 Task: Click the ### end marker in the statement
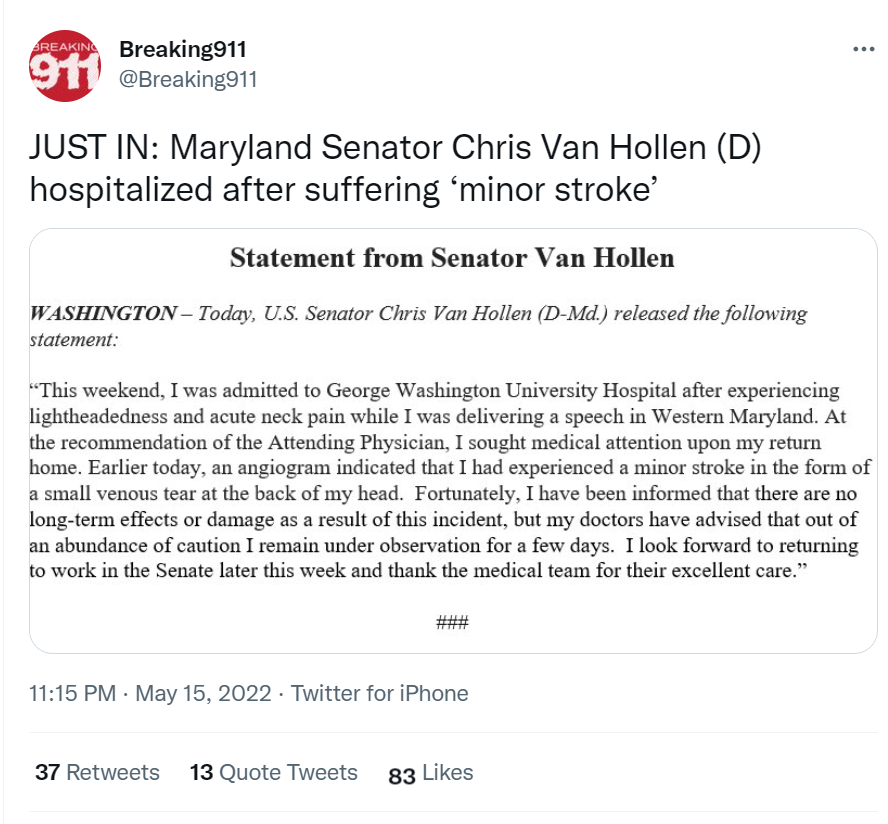click(x=452, y=623)
